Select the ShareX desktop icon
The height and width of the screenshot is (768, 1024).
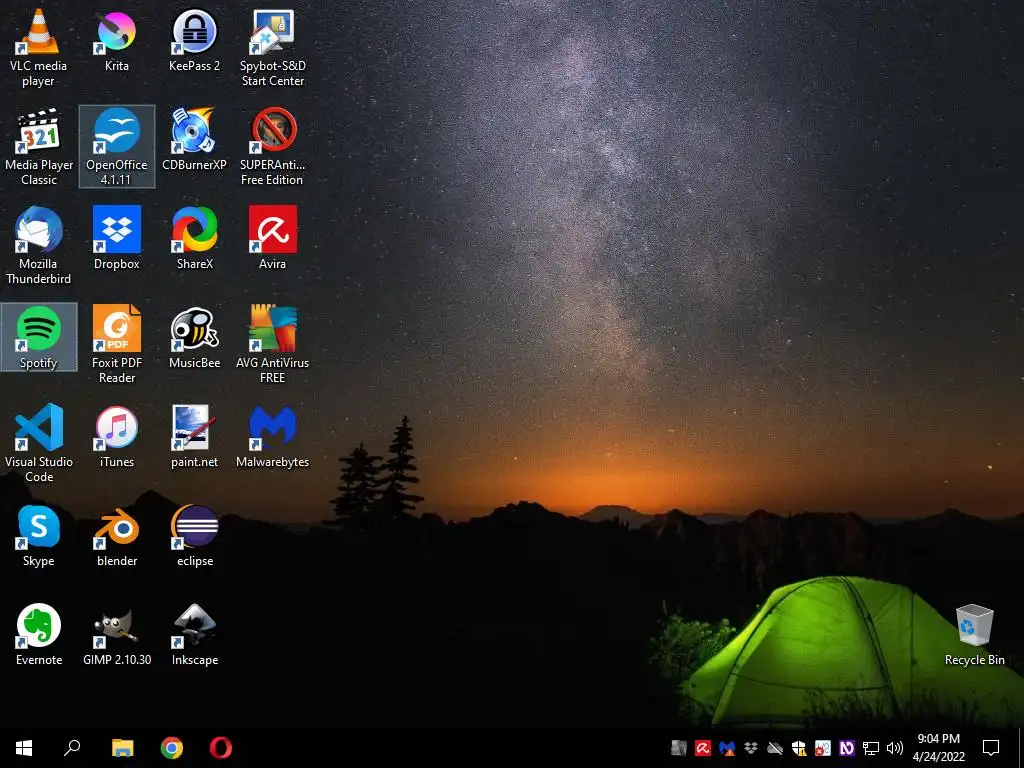pos(194,238)
